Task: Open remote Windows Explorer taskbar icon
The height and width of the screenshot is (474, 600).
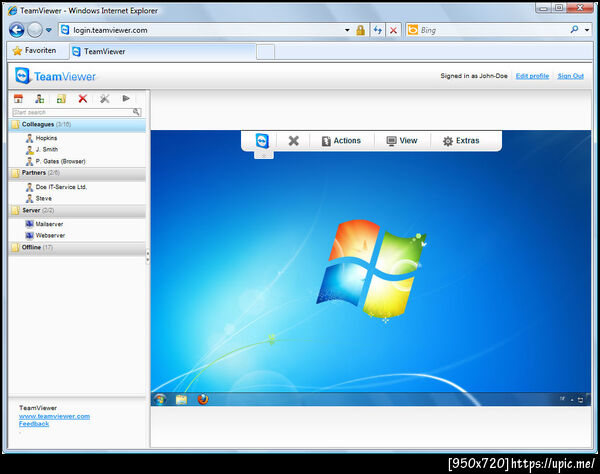Action: pyautogui.click(x=181, y=399)
